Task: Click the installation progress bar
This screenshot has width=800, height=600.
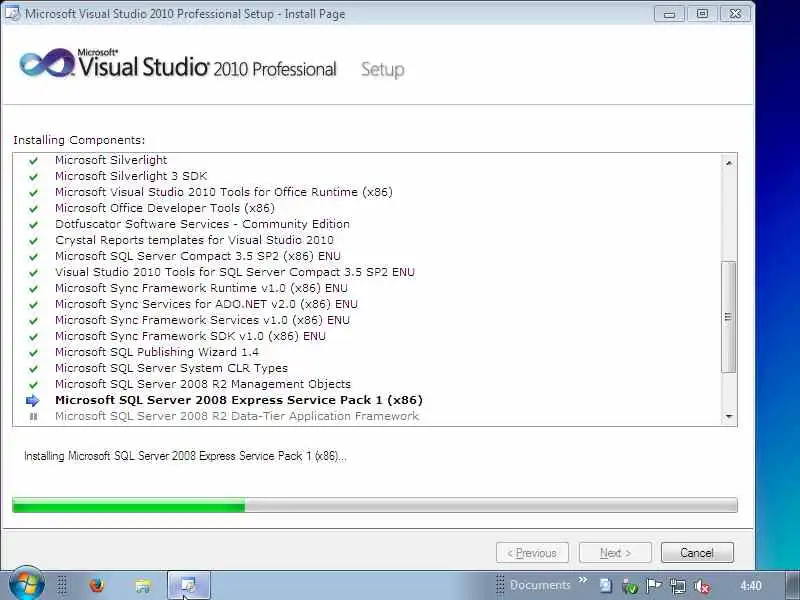Action: point(374,505)
